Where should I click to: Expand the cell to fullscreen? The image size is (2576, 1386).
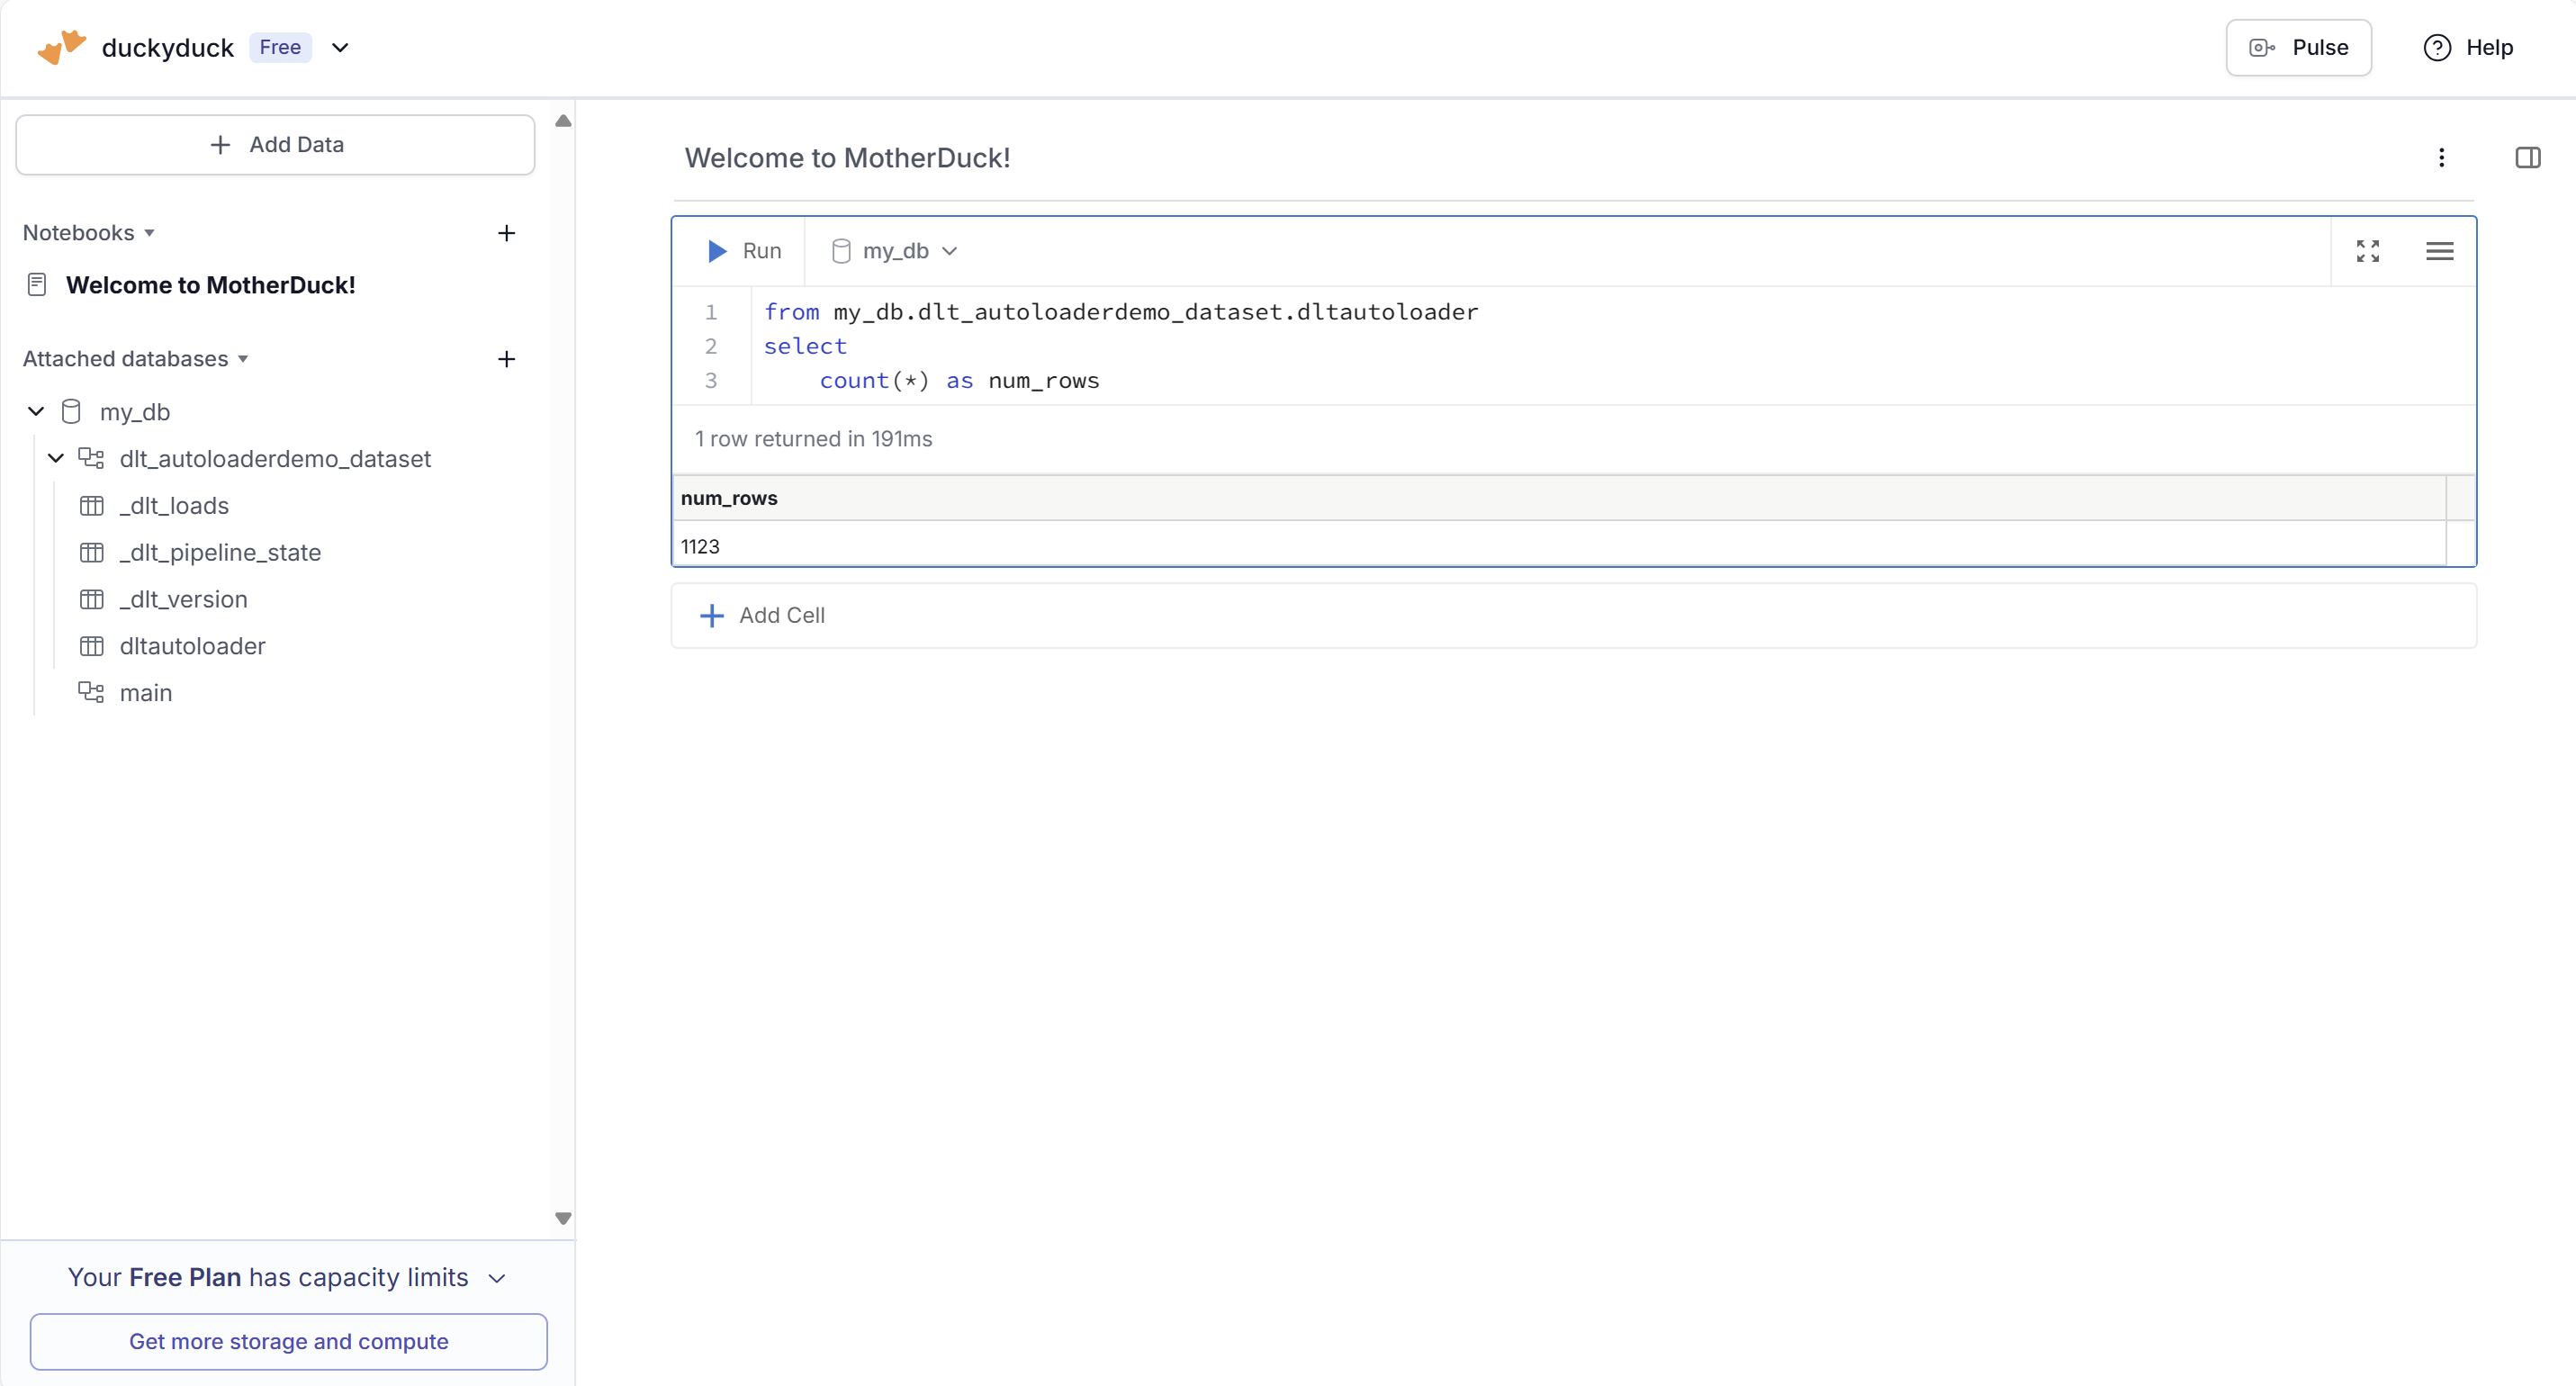coord(2368,251)
